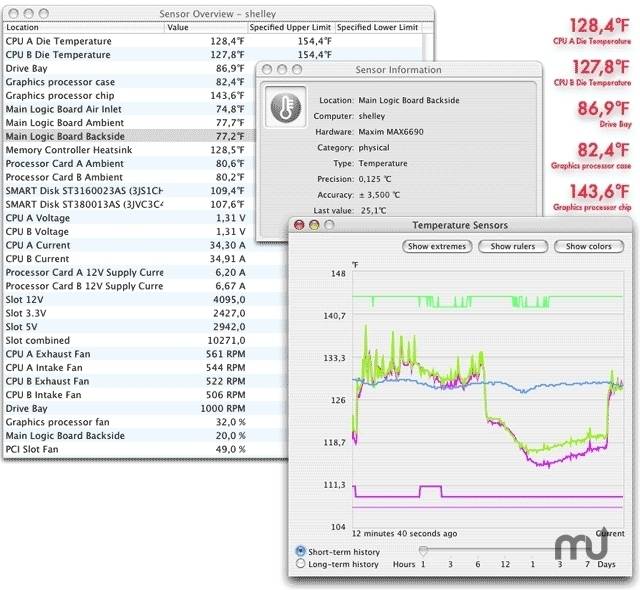Click the Computer value shelley

pos(372,116)
